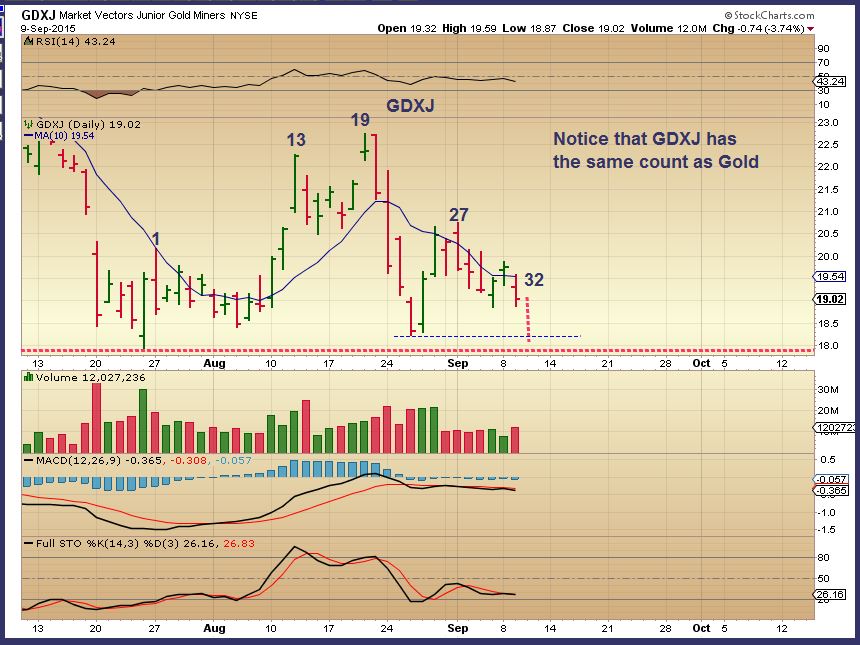This screenshot has width=860, height=645.
Task: Click the MA(10) 19.54 legend entry
Action: click(x=59, y=135)
